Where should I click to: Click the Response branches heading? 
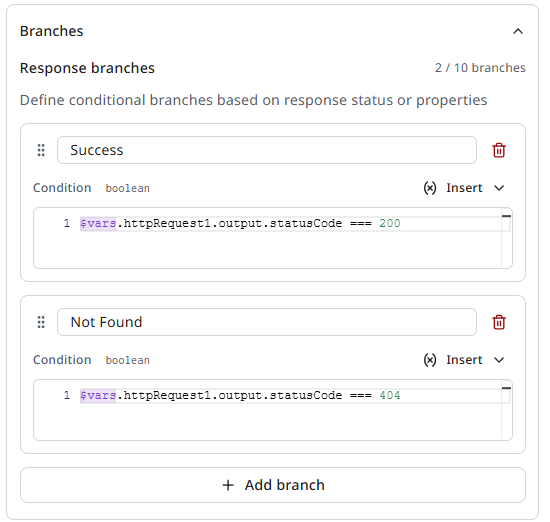pos(87,68)
